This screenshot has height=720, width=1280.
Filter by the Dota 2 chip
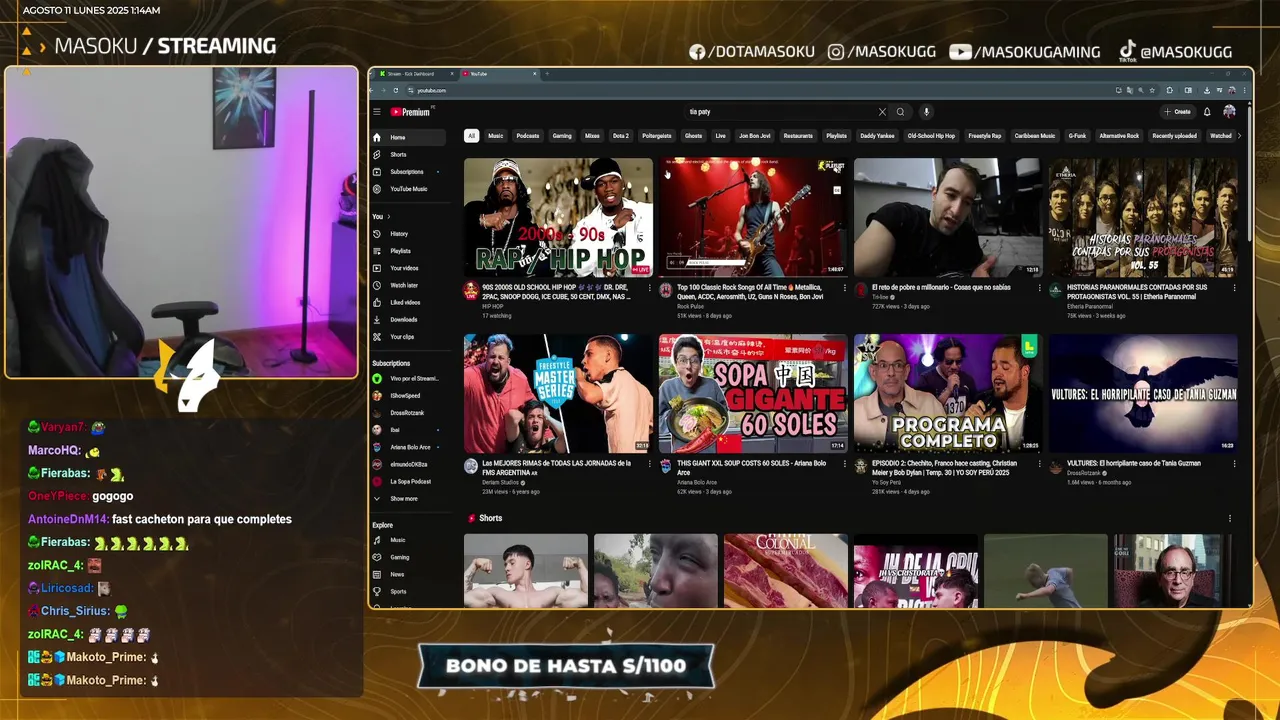(621, 136)
